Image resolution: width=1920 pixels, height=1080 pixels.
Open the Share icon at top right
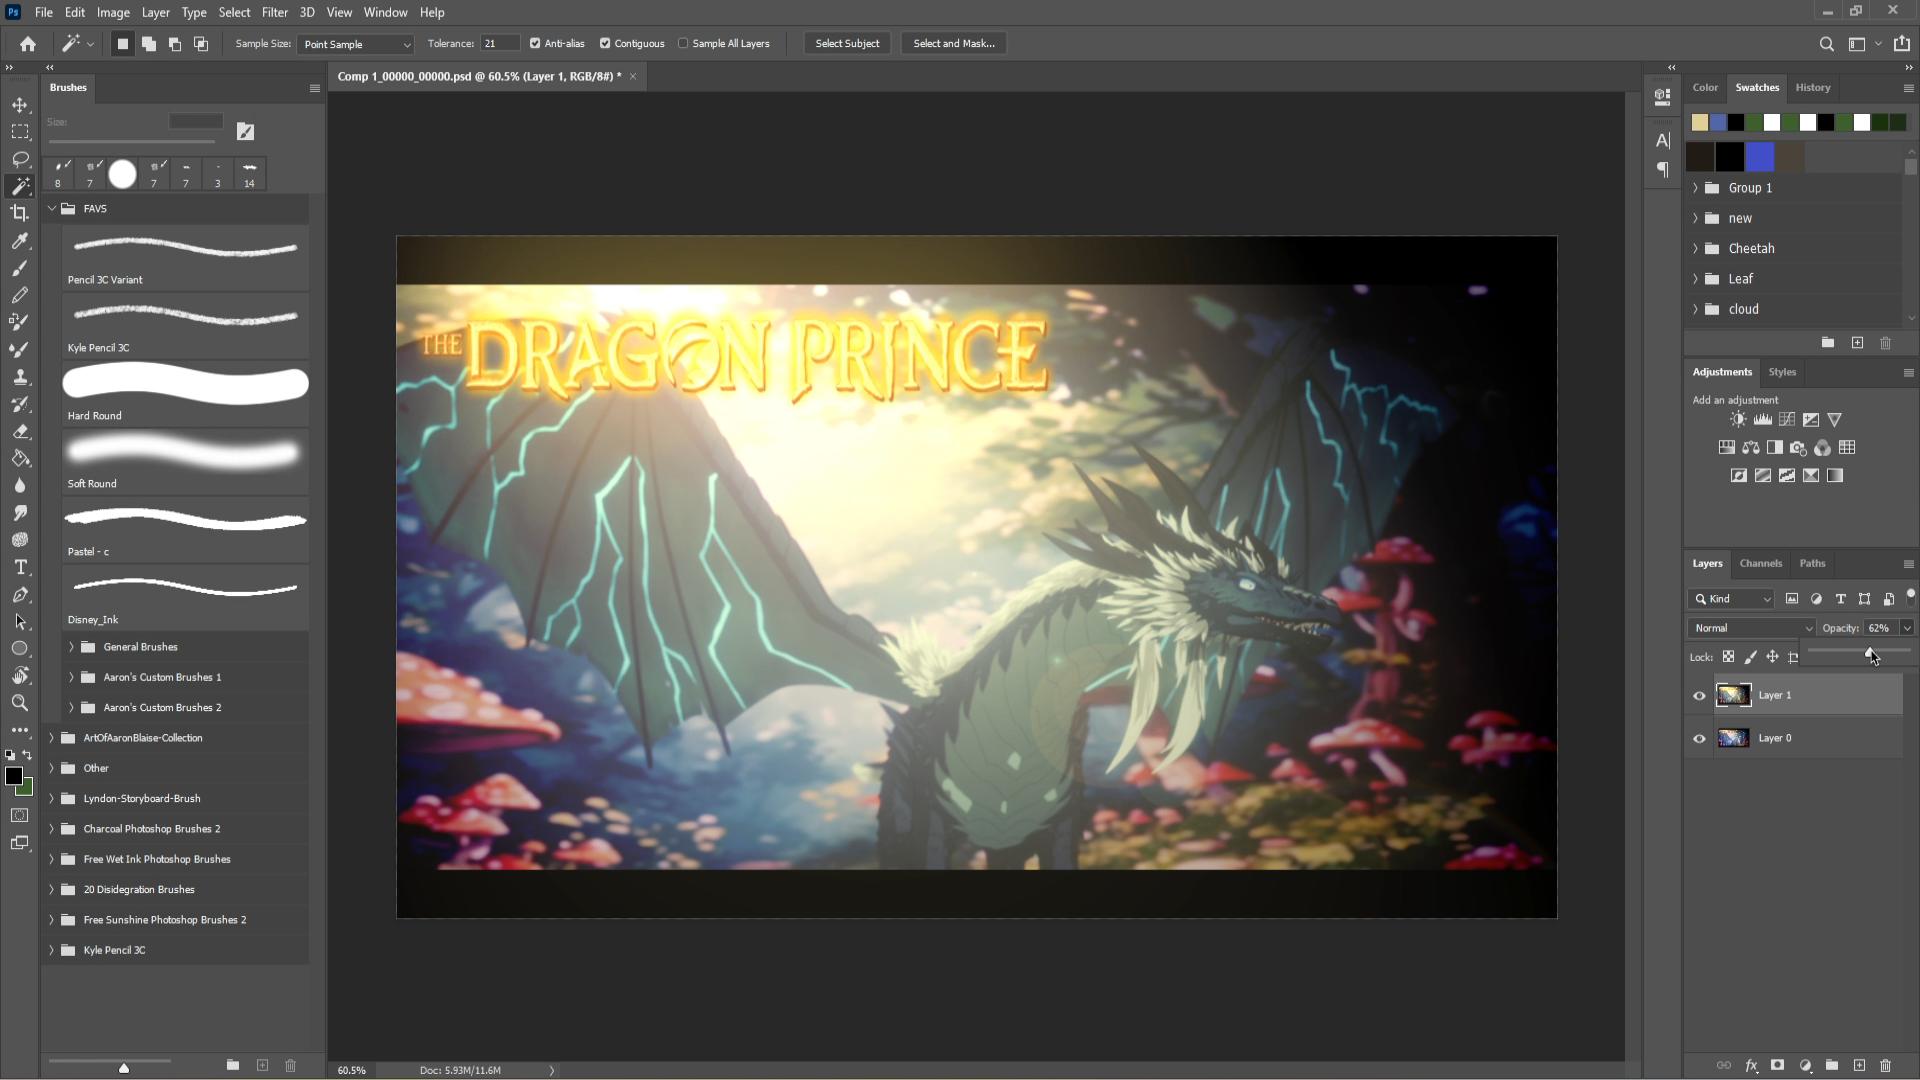(1902, 44)
